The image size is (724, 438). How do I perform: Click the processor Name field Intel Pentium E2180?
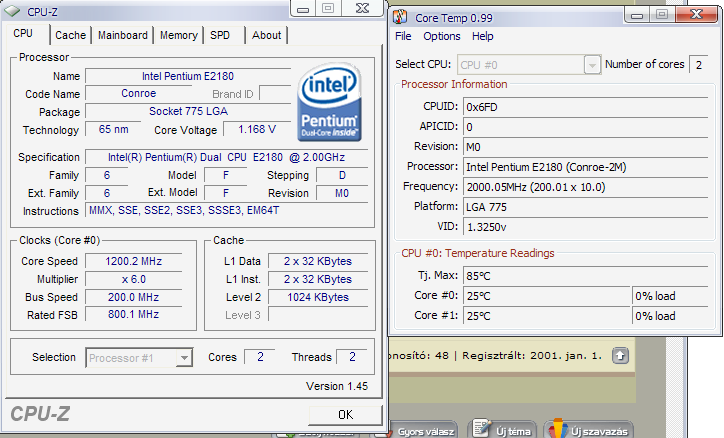pyautogui.click(x=188, y=76)
